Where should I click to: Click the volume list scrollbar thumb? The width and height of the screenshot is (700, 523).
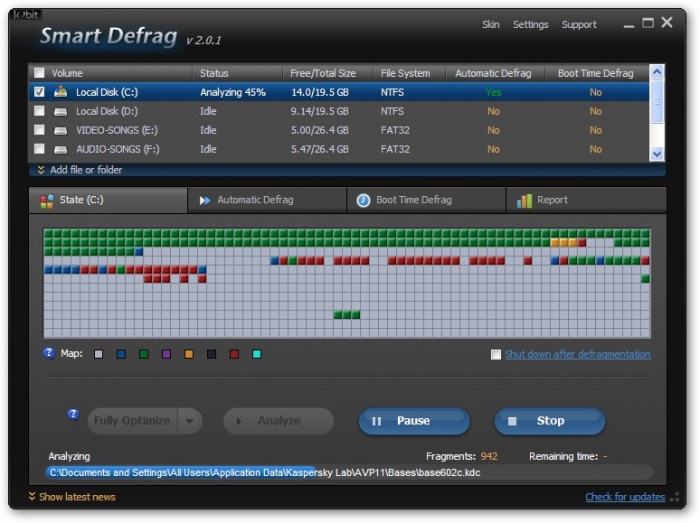click(x=657, y=101)
